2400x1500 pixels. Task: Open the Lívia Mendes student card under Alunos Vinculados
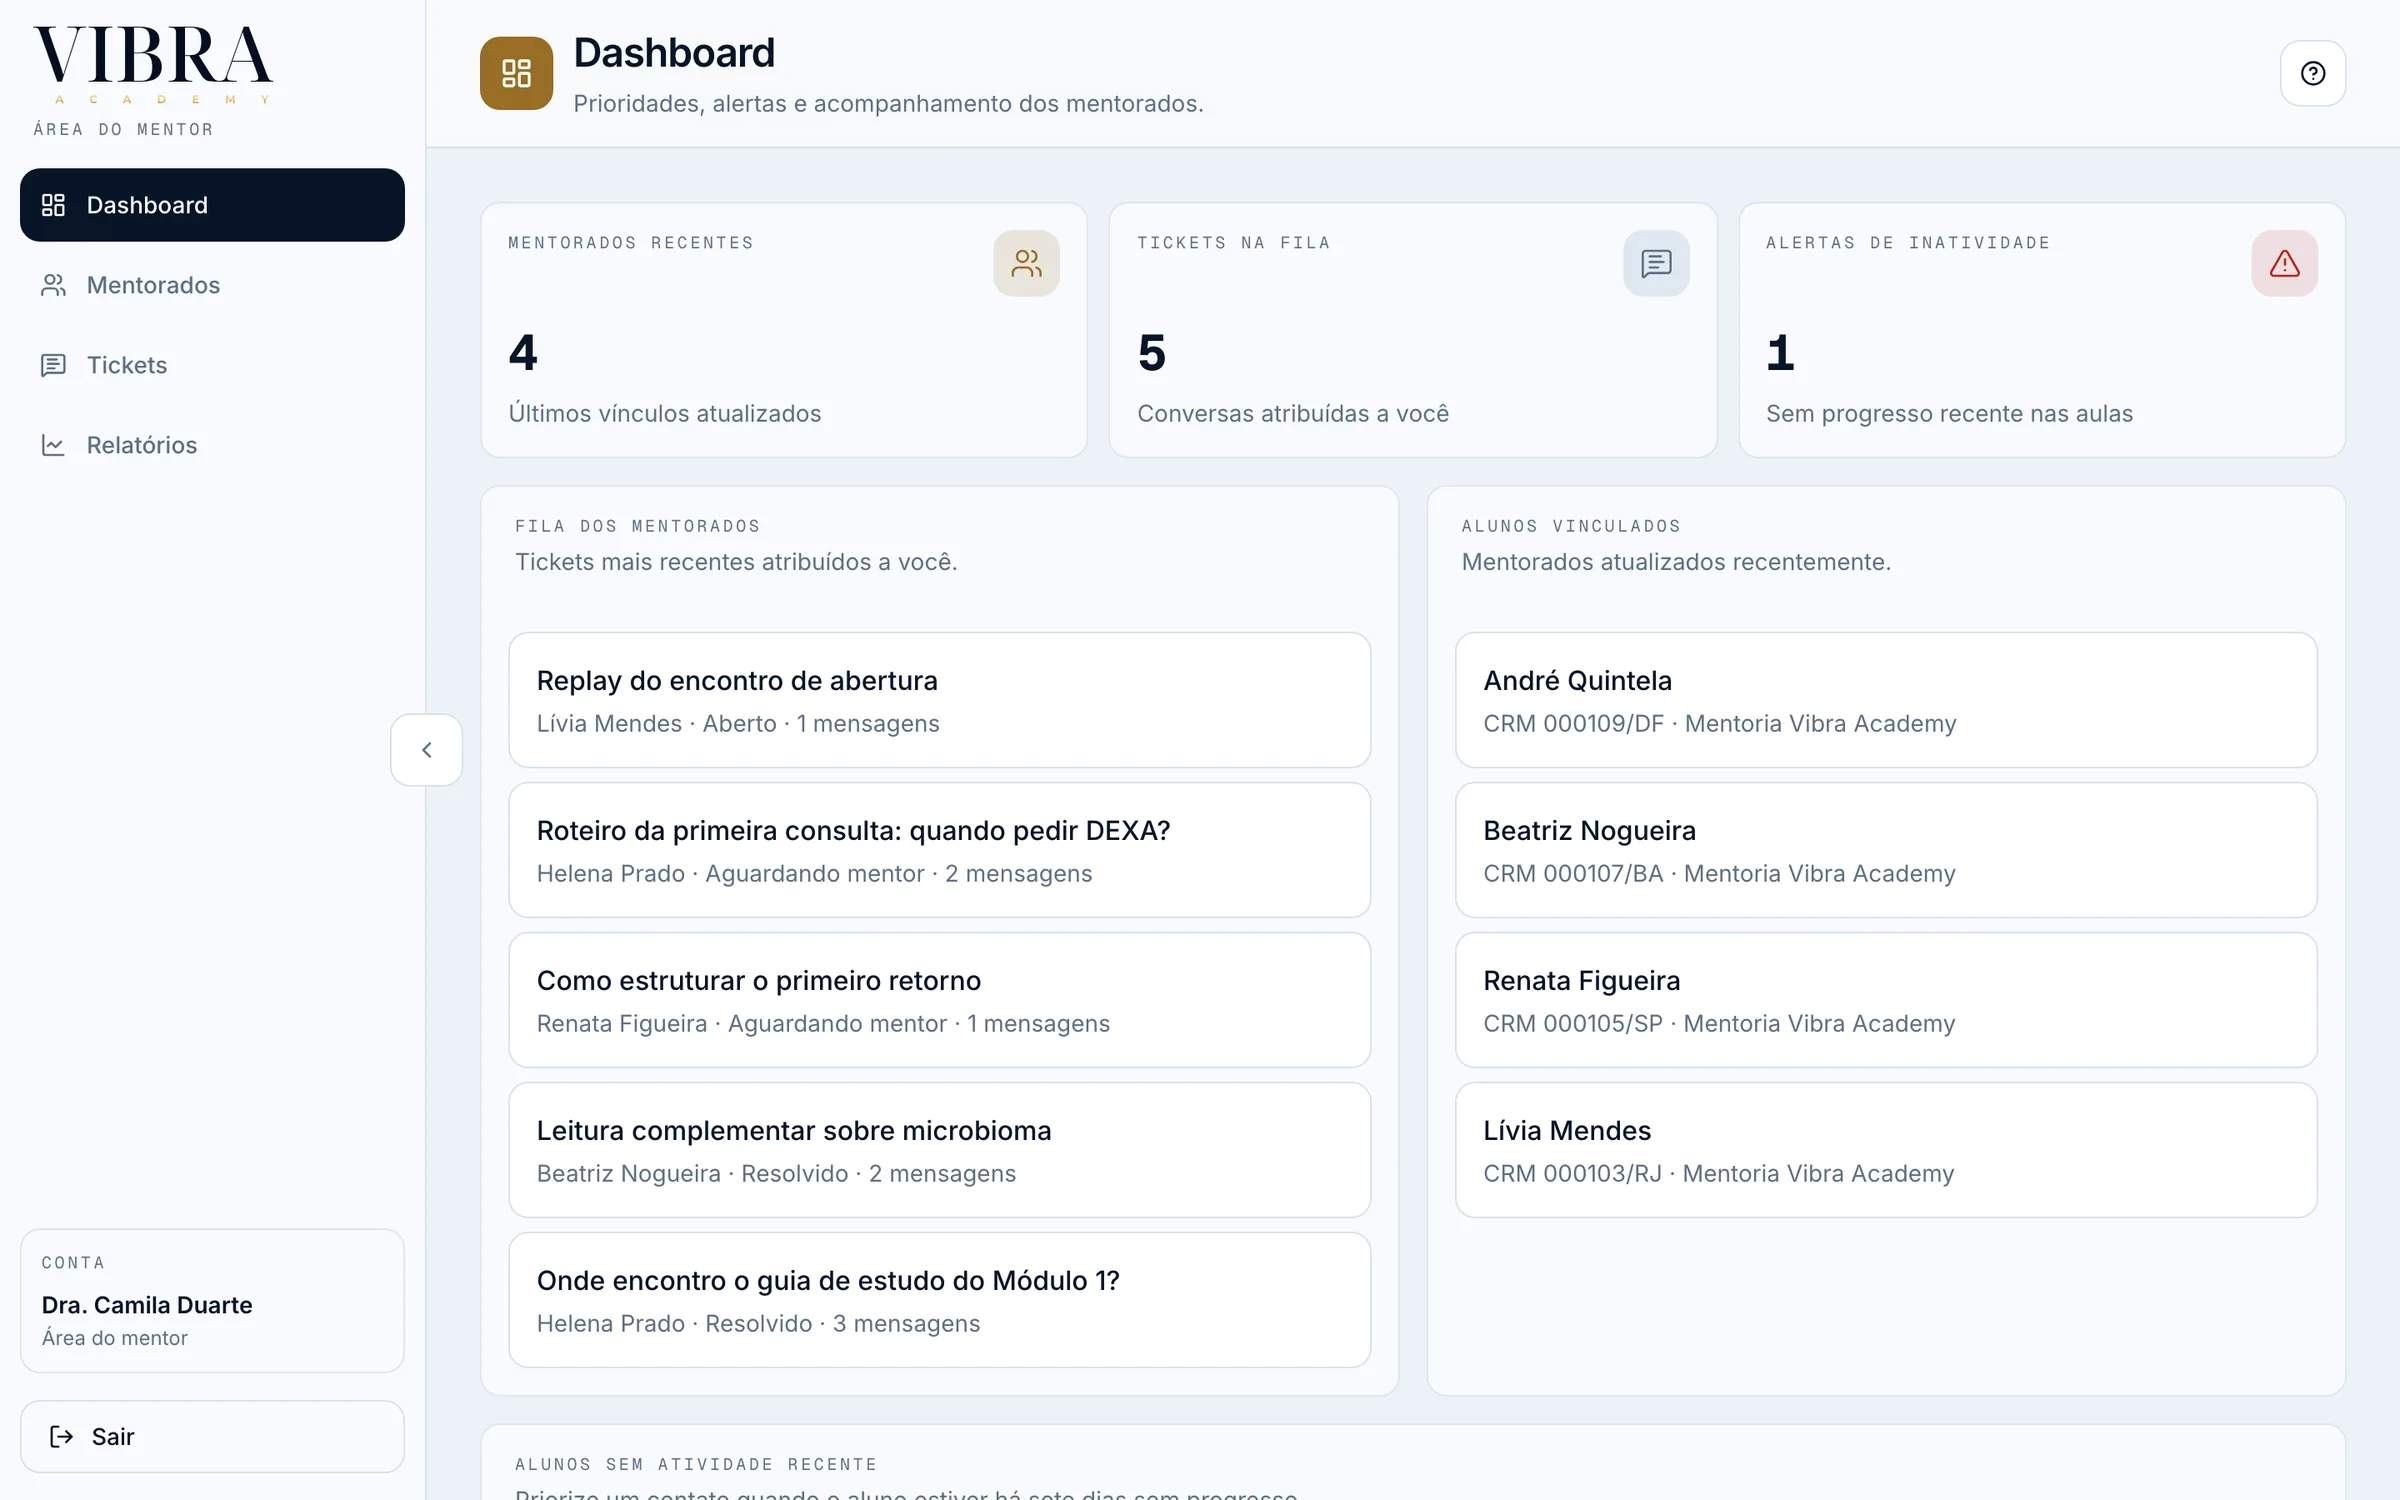point(1886,1150)
